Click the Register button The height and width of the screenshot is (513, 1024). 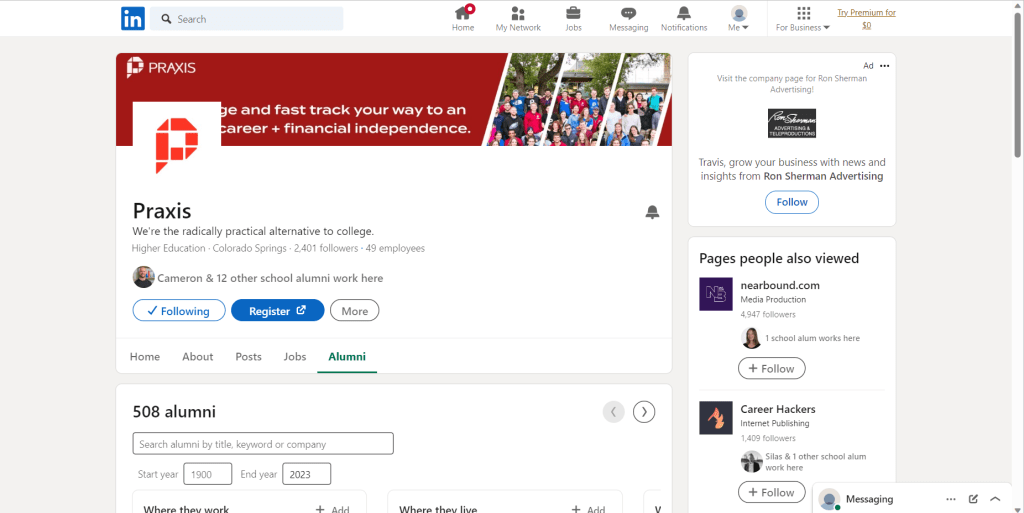click(277, 311)
